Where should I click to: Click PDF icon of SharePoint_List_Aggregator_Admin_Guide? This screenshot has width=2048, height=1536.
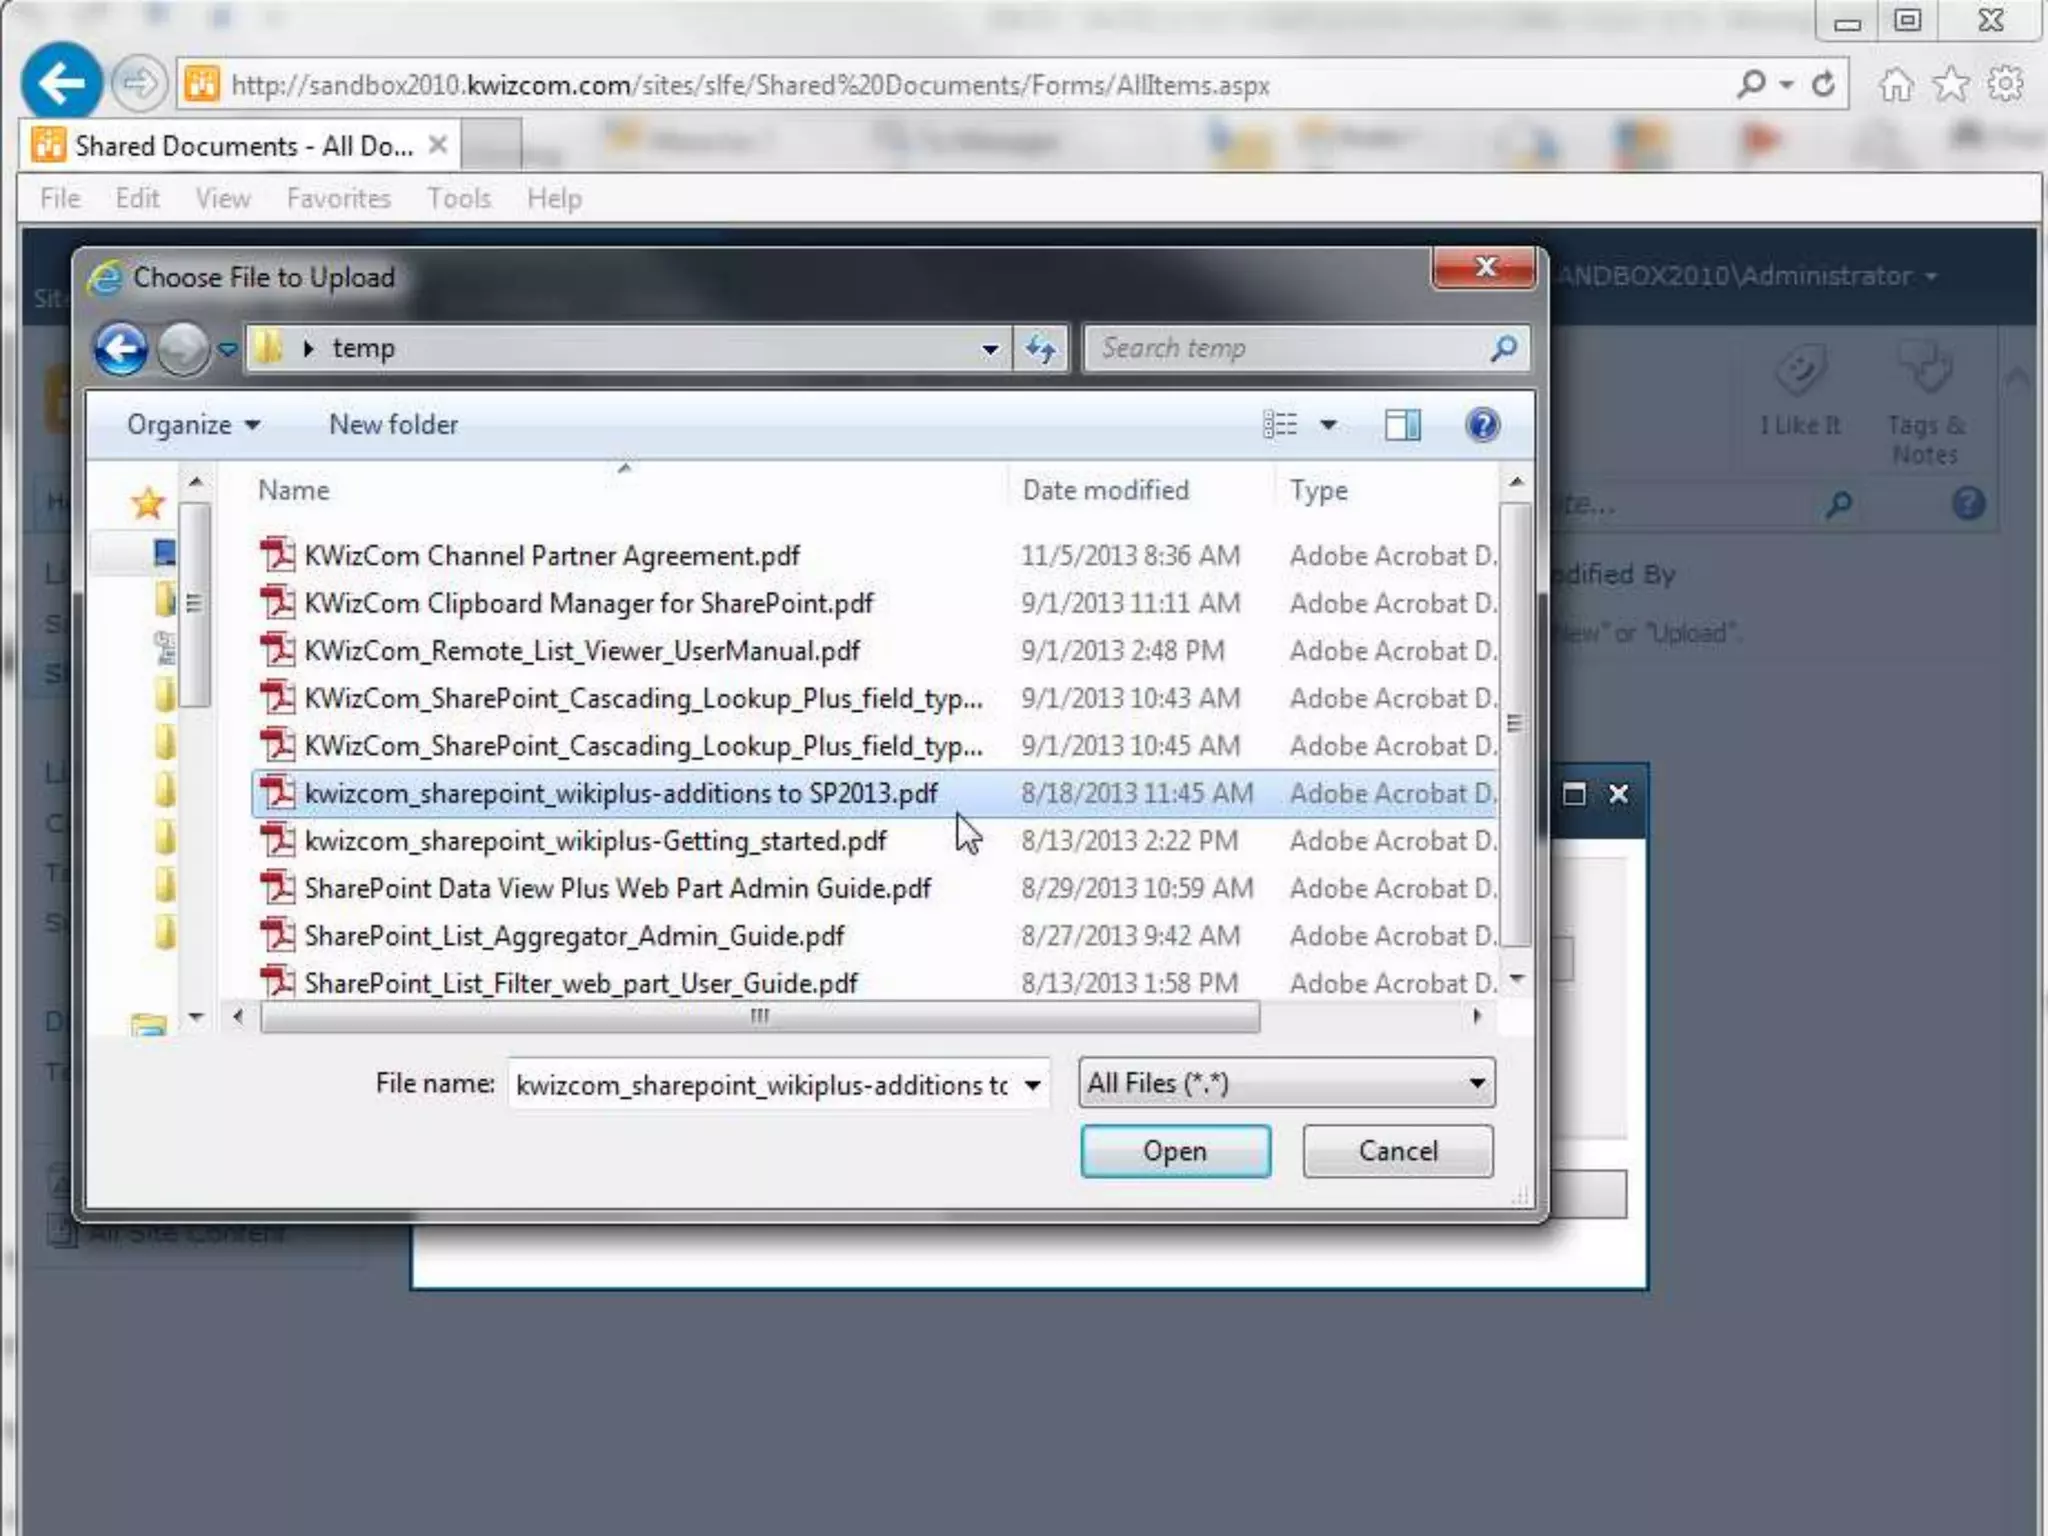(277, 934)
